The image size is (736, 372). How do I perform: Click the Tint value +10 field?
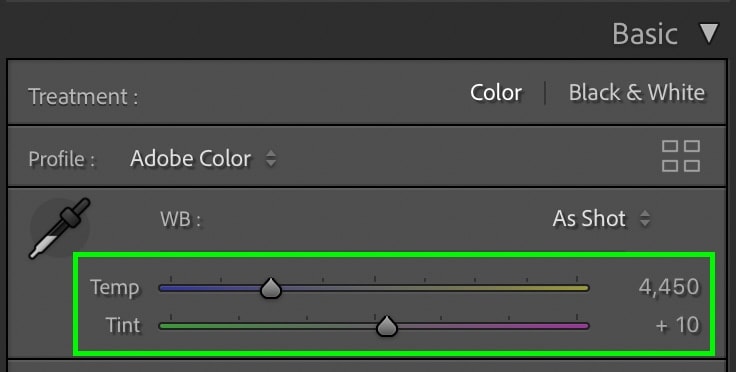[x=677, y=325]
